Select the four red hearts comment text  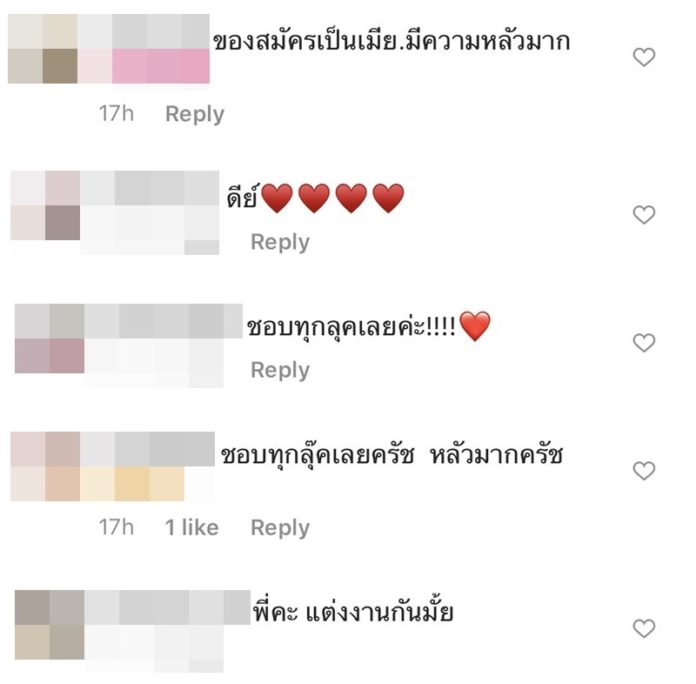pos(316,198)
